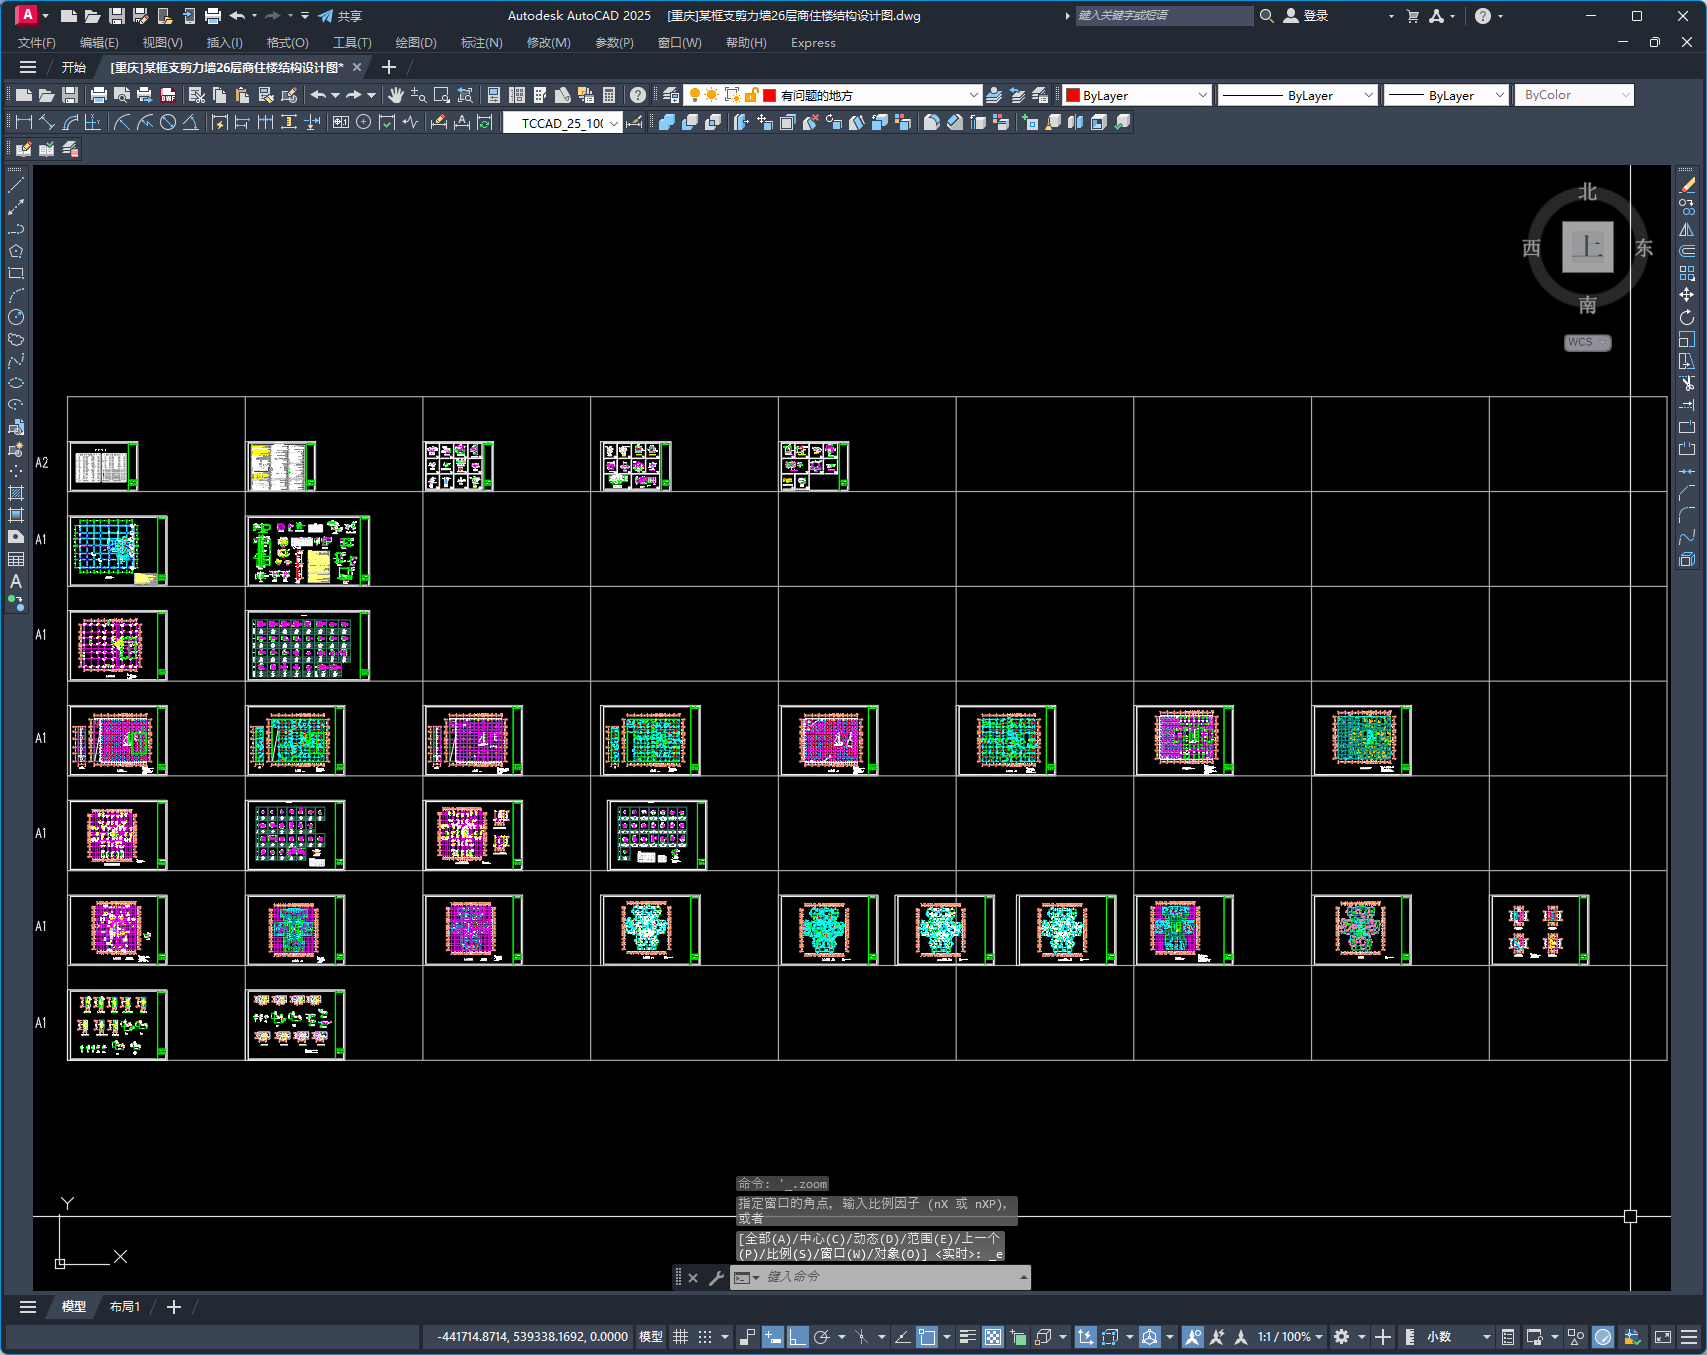1707x1355 pixels.
Task: Open the Help question mark icon
Action: coord(638,95)
